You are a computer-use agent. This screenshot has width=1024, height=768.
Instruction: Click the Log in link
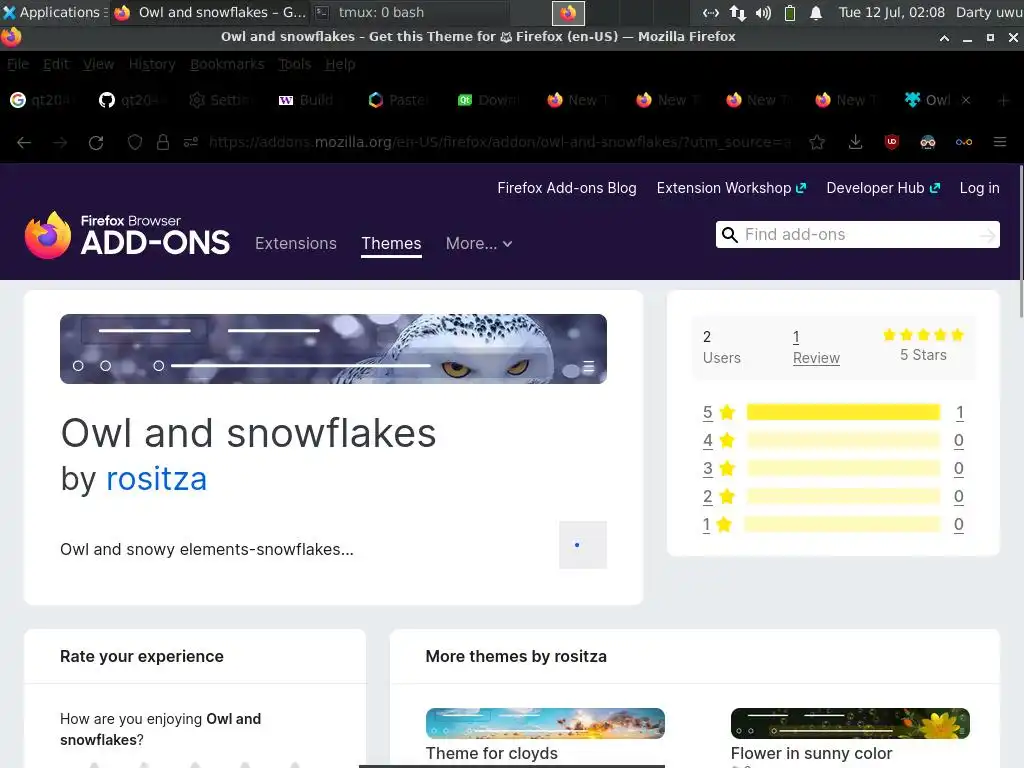pyautogui.click(x=980, y=188)
